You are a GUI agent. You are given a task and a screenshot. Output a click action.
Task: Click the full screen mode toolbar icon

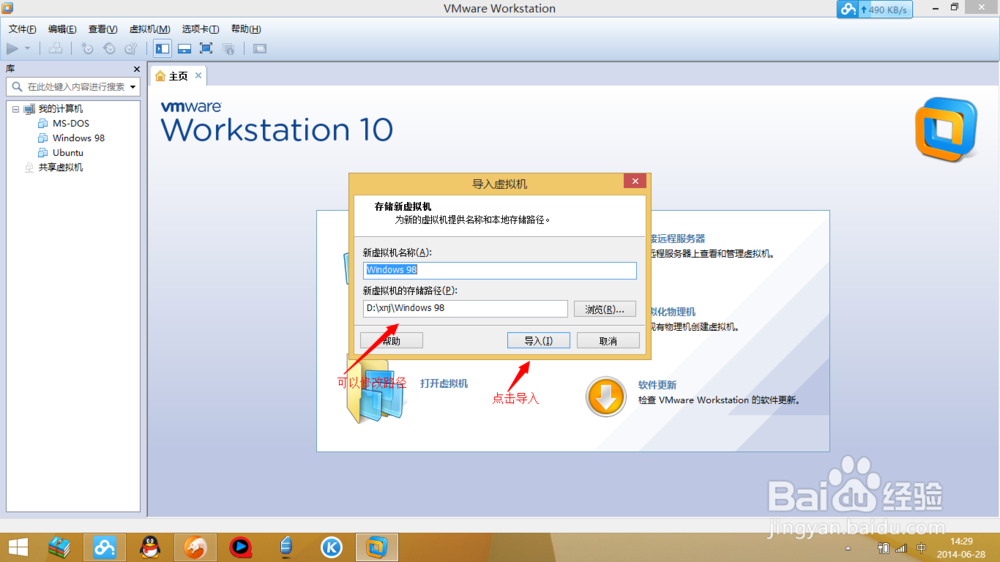coord(206,48)
